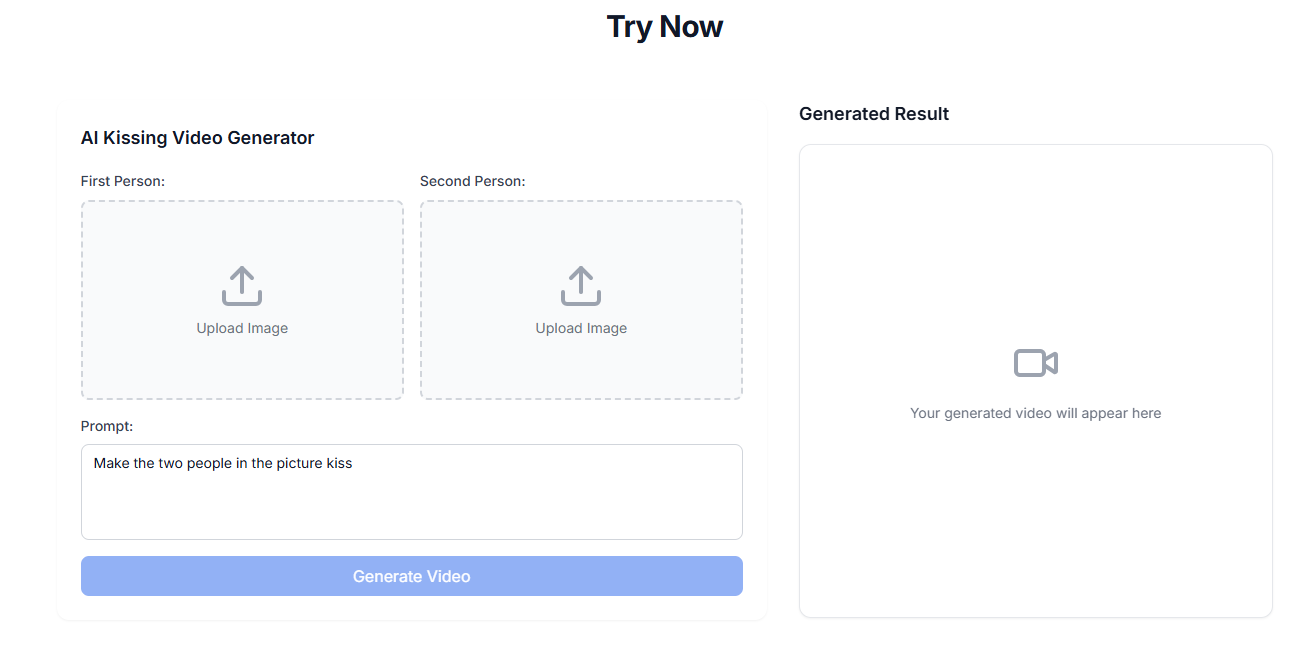1311x649 pixels.
Task: Click the empty Generated Result preview panel
Action: click(1036, 381)
